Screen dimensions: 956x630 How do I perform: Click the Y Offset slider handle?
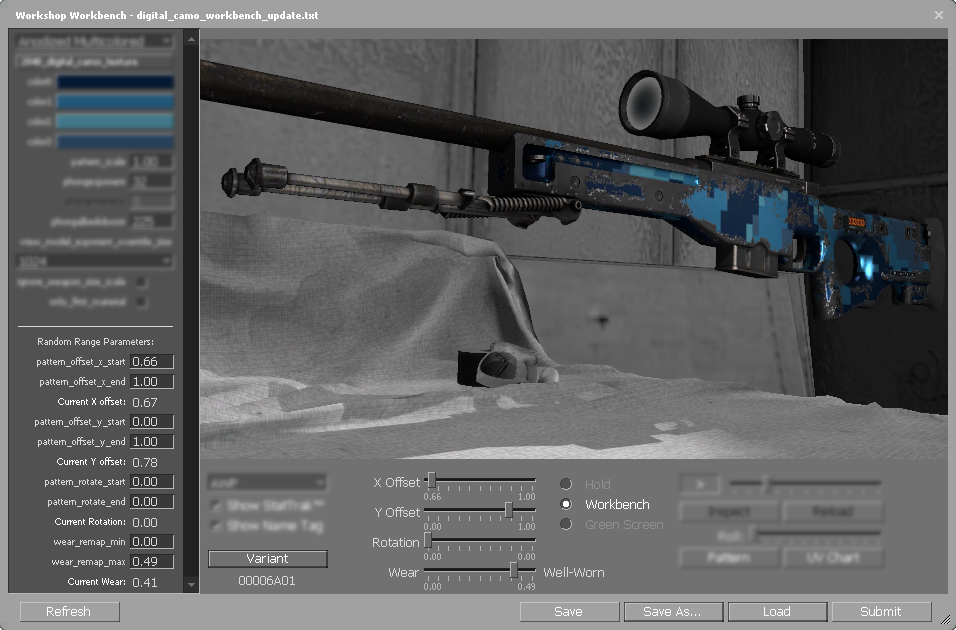click(508, 510)
